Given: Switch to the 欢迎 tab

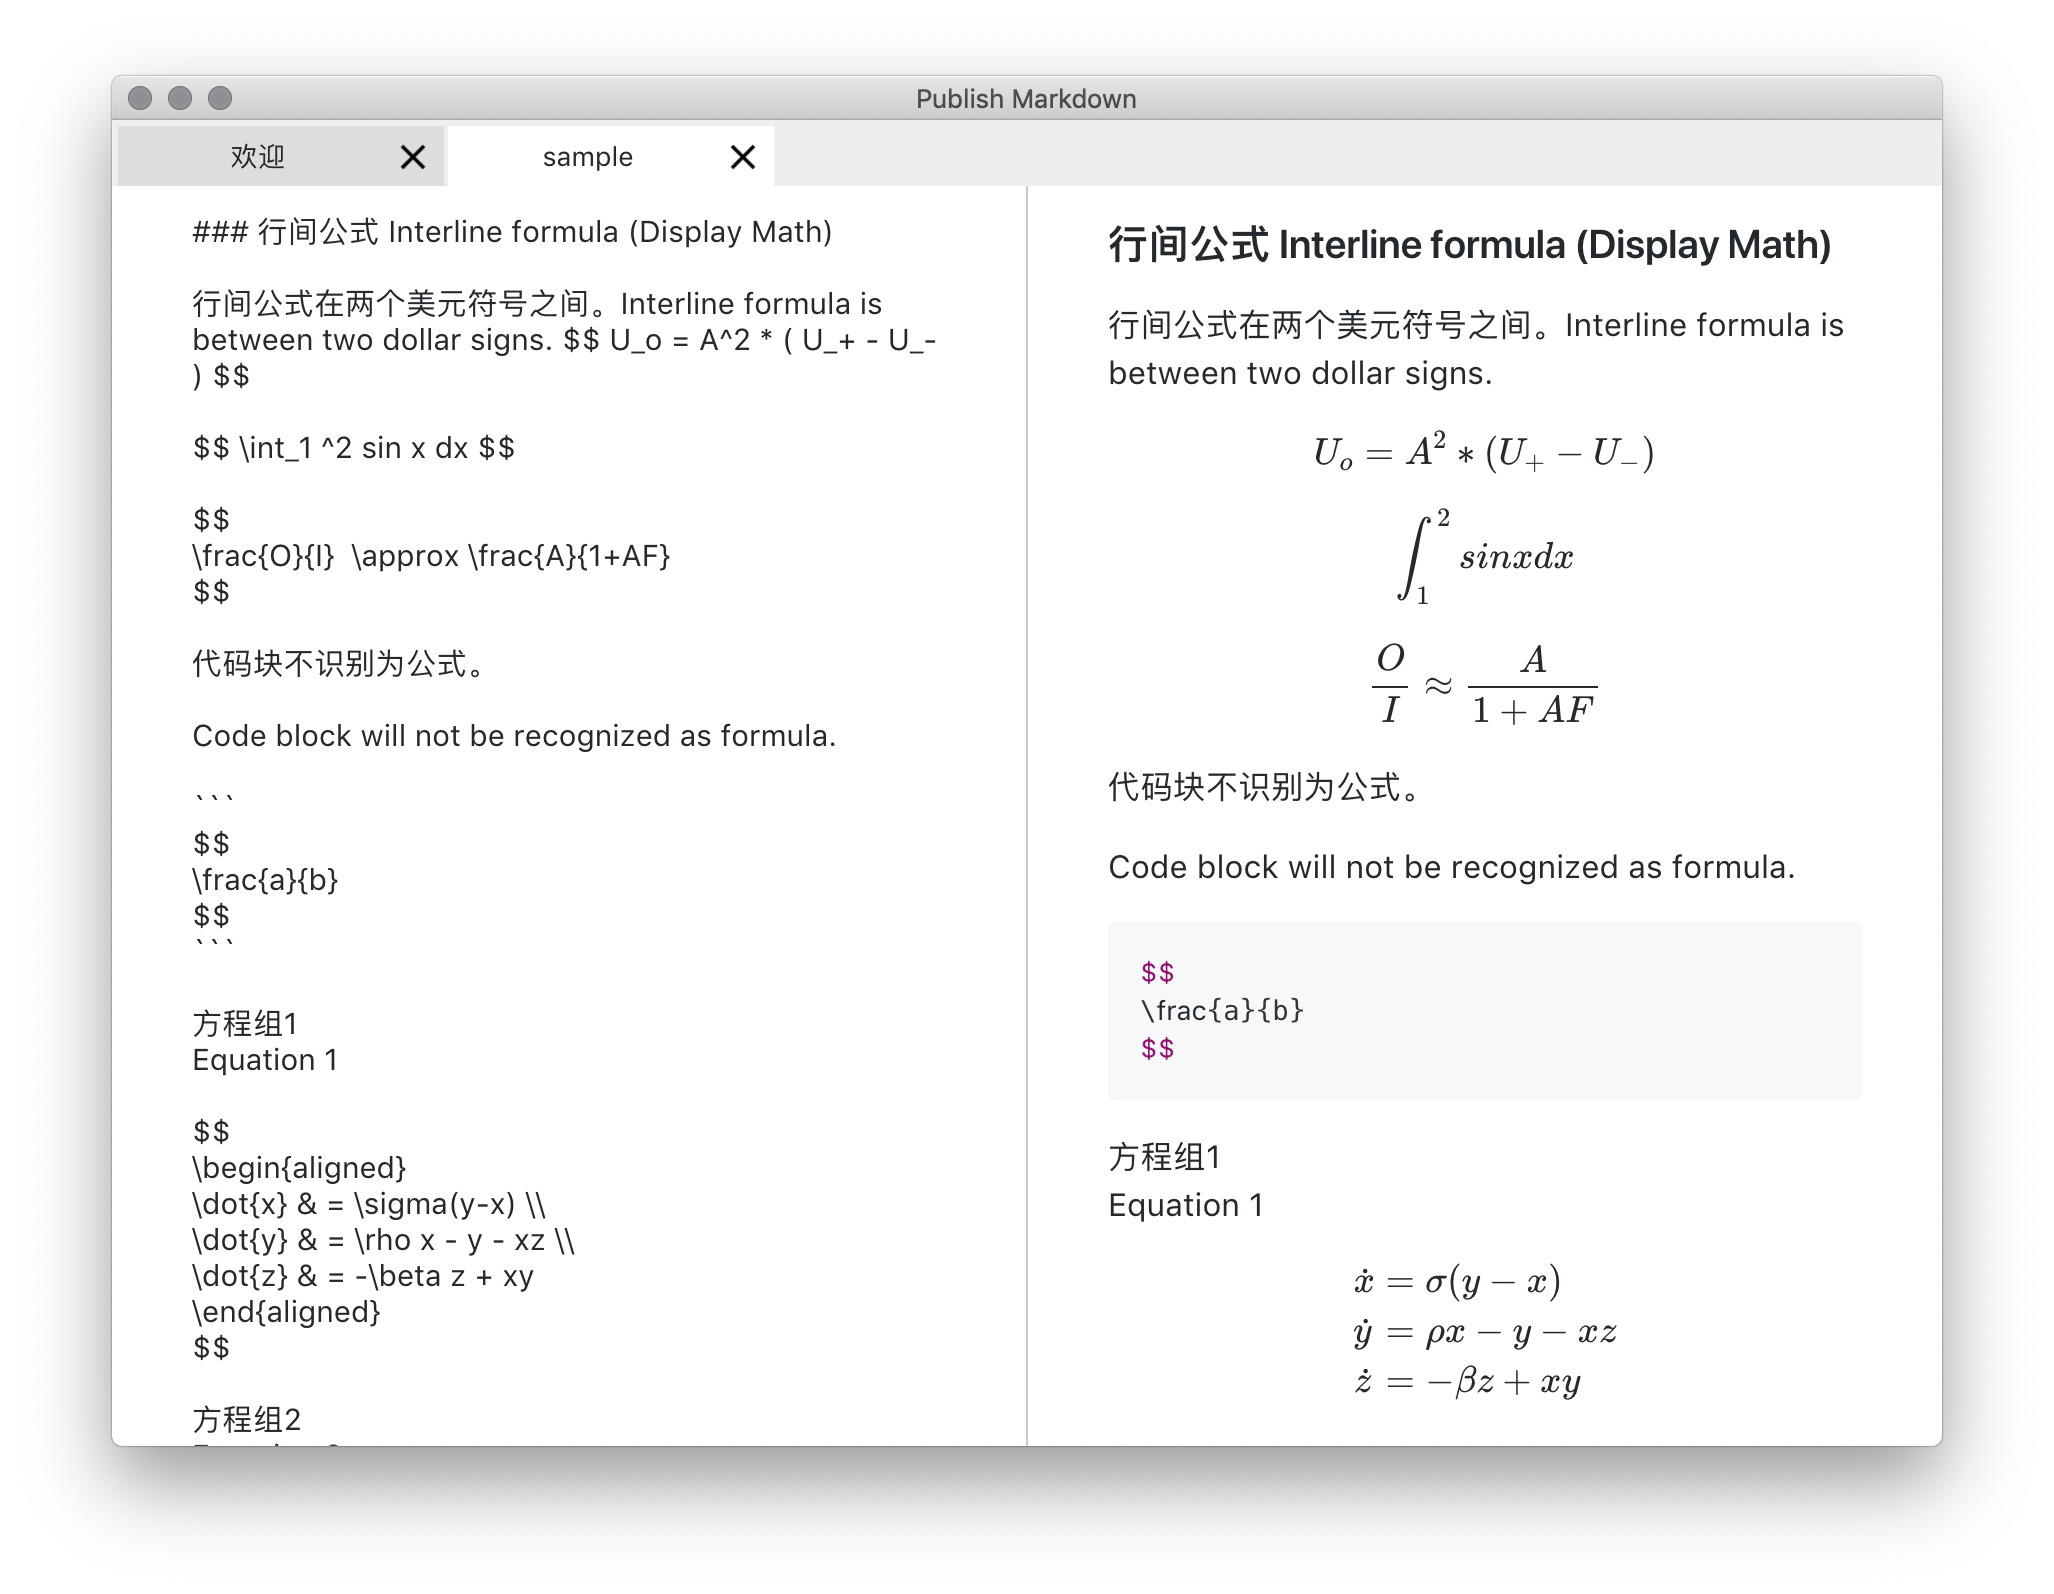Looking at the screenshot, I should click(x=258, y=157).
